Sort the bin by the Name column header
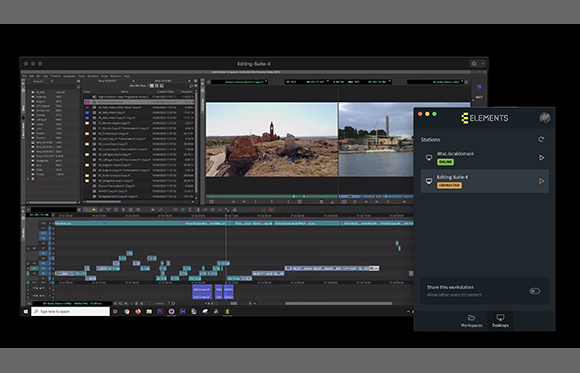Viewport: 580px width, 373px height. 125,92
